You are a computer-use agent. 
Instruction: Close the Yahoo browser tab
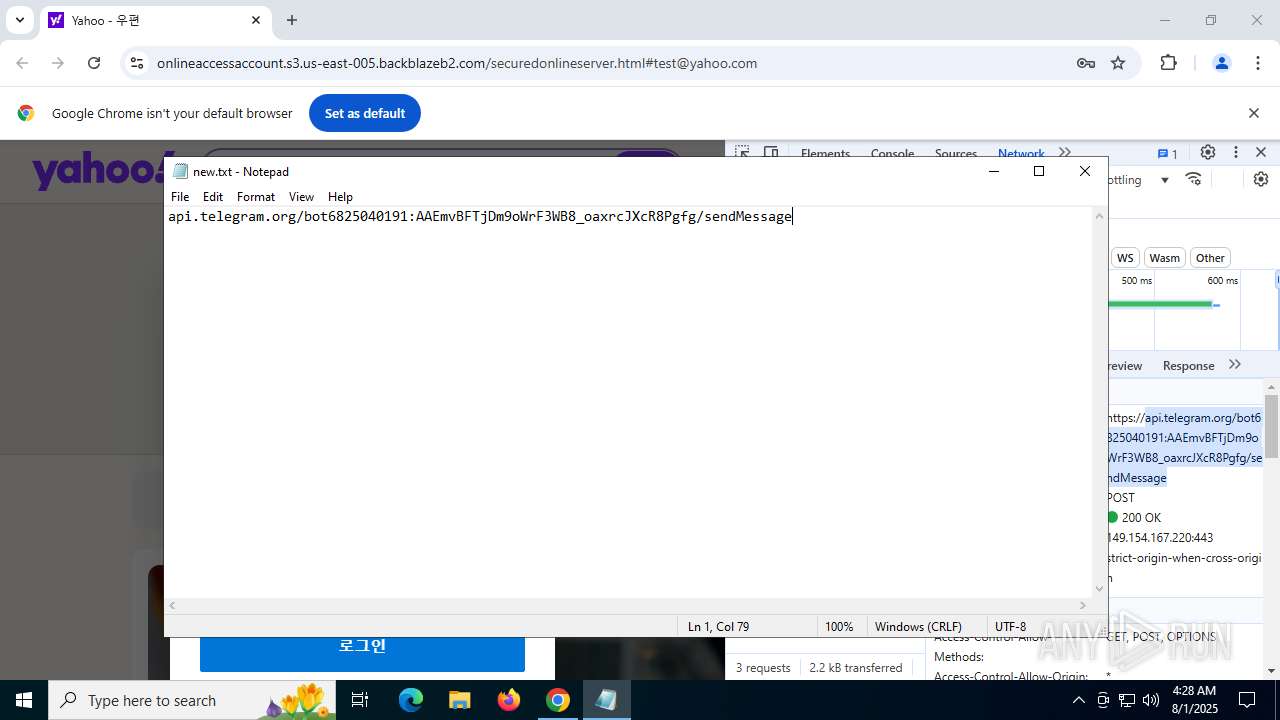pyautogui.click(x=256, y=20)
